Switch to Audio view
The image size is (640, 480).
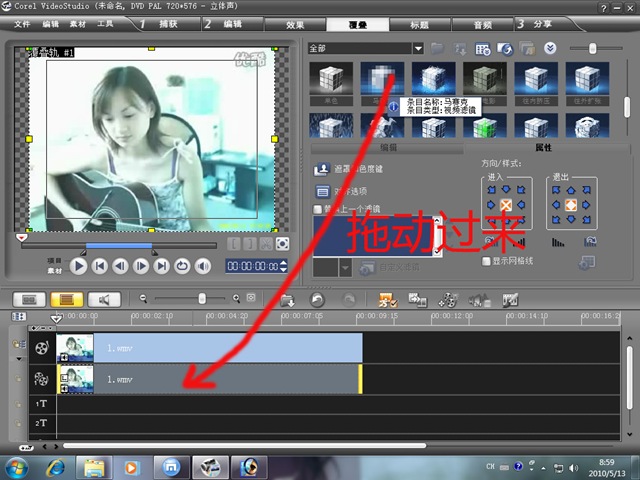tap(103, 299)
